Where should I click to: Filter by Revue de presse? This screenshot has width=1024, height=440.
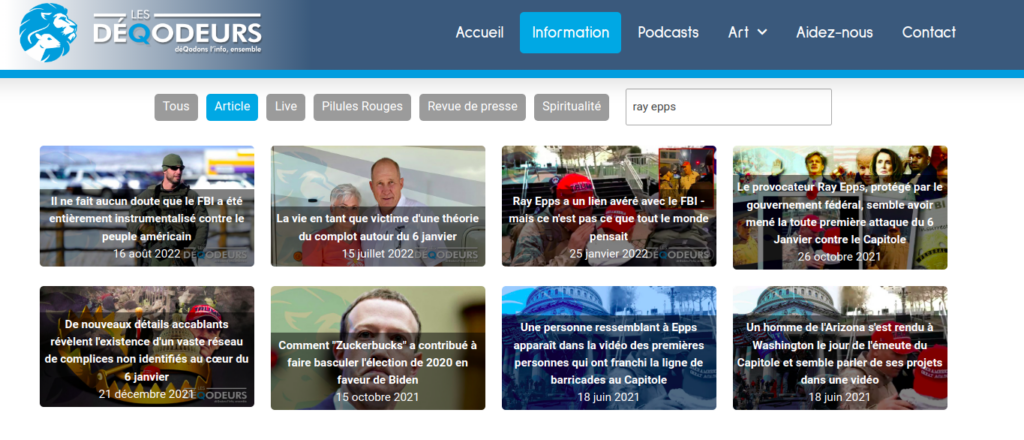coord(472,107)
